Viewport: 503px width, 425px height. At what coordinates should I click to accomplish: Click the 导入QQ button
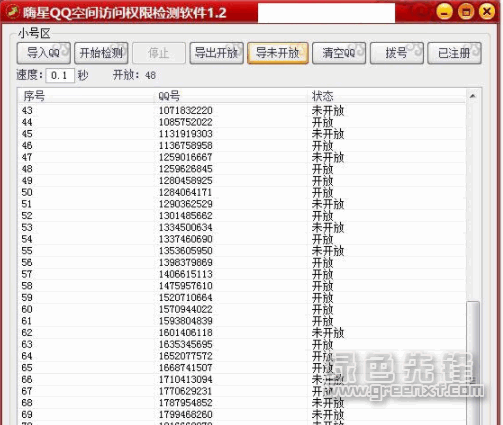point(44,53)
